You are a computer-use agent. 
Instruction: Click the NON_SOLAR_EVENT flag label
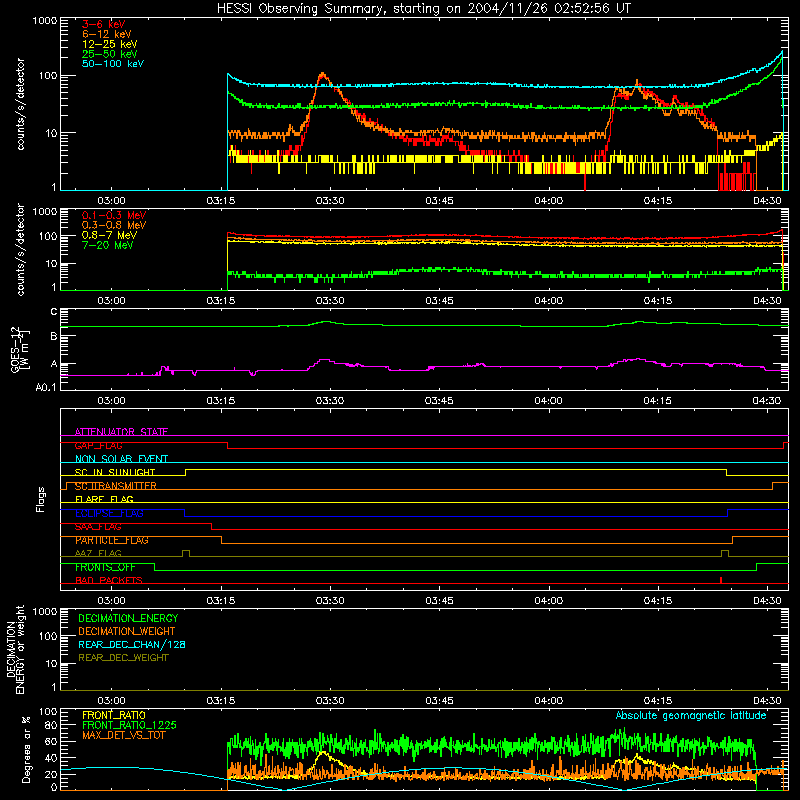tap(121, 459)
